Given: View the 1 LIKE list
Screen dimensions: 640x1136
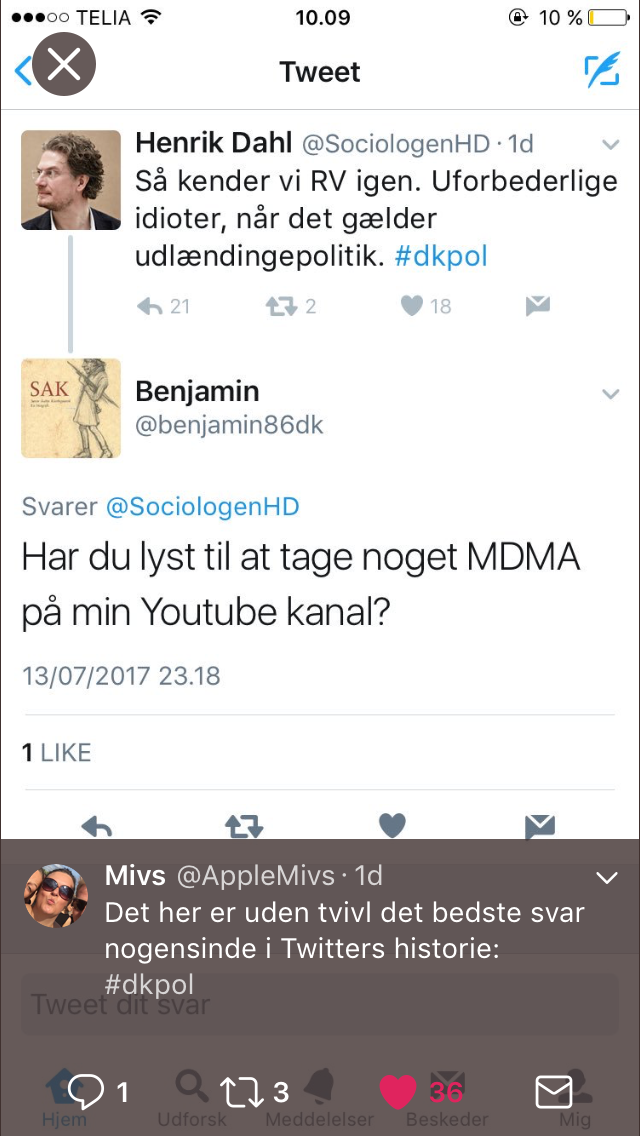Looking at the screenshot, I should pyautogui.click(x=57, y=753).
